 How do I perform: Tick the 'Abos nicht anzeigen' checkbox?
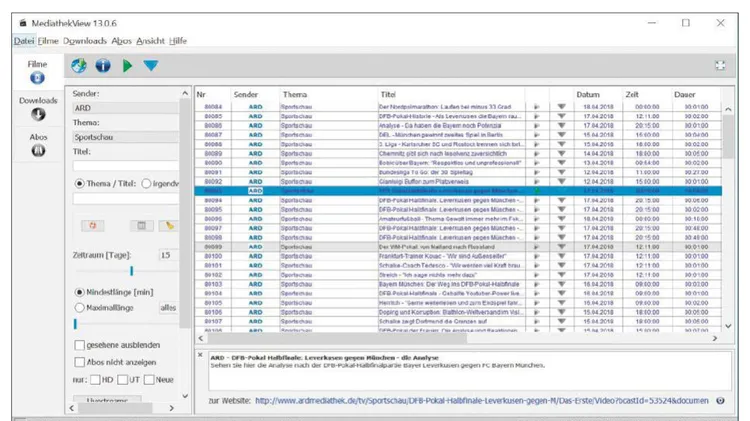click(x=79, y=362)
